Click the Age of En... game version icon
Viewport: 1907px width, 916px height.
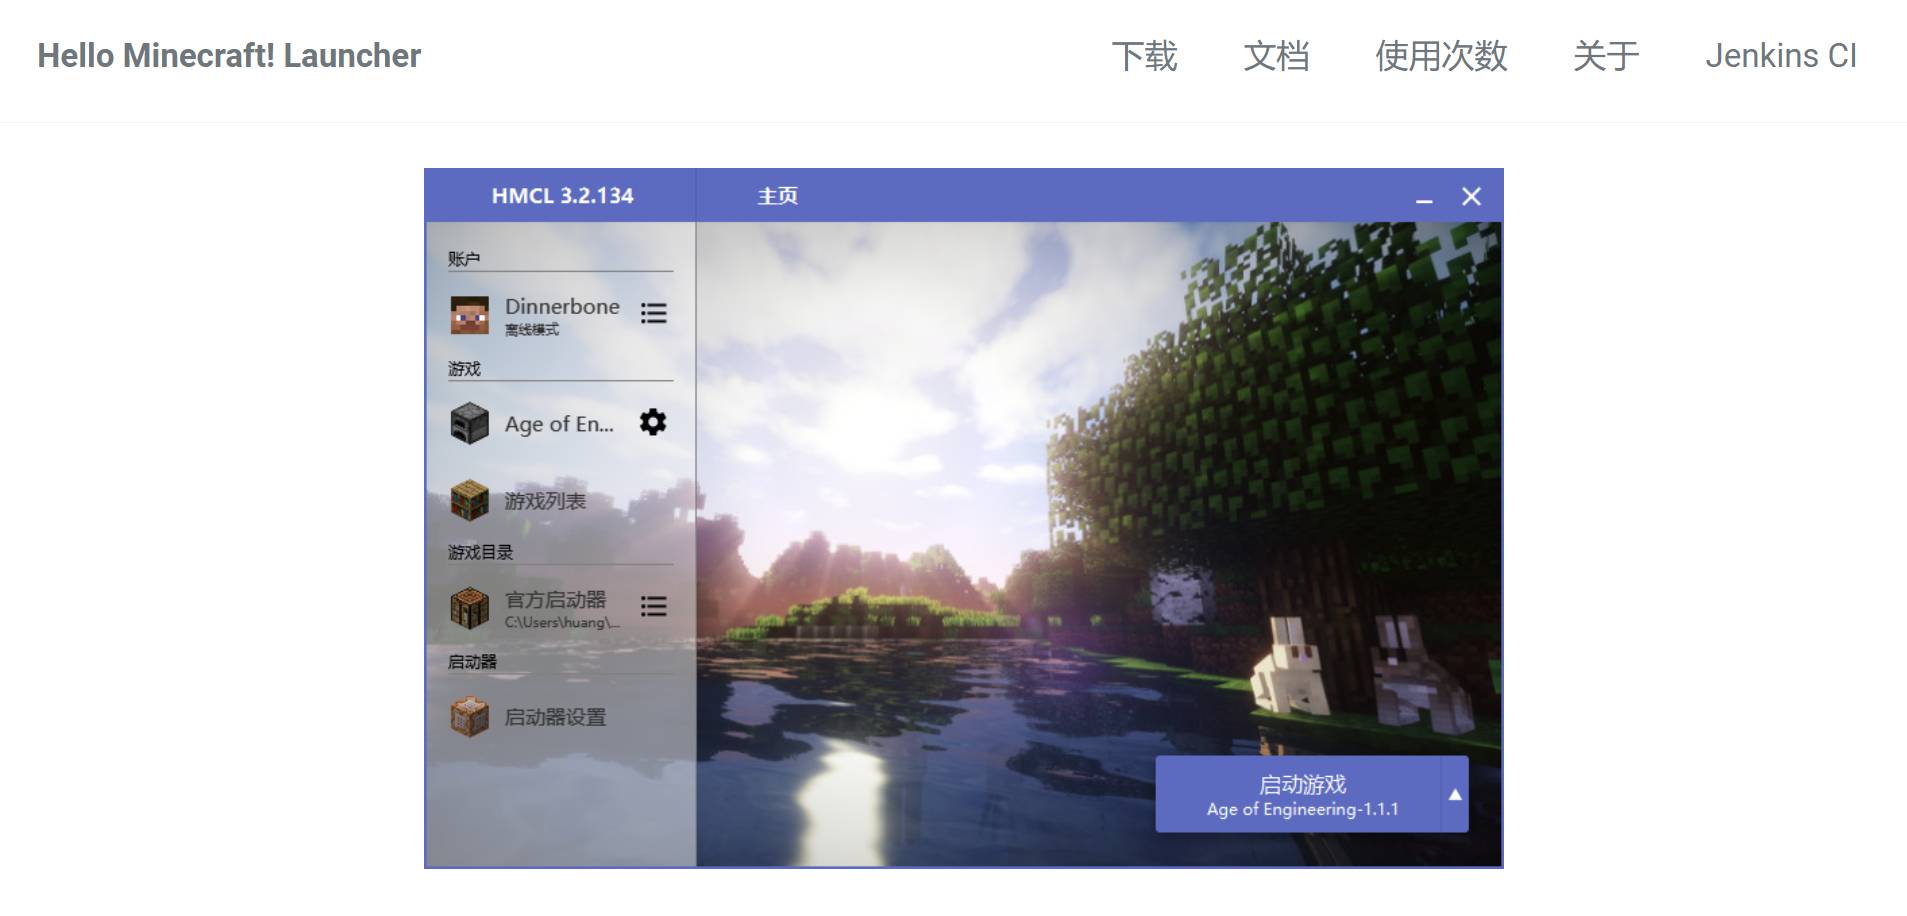(469, 423)
